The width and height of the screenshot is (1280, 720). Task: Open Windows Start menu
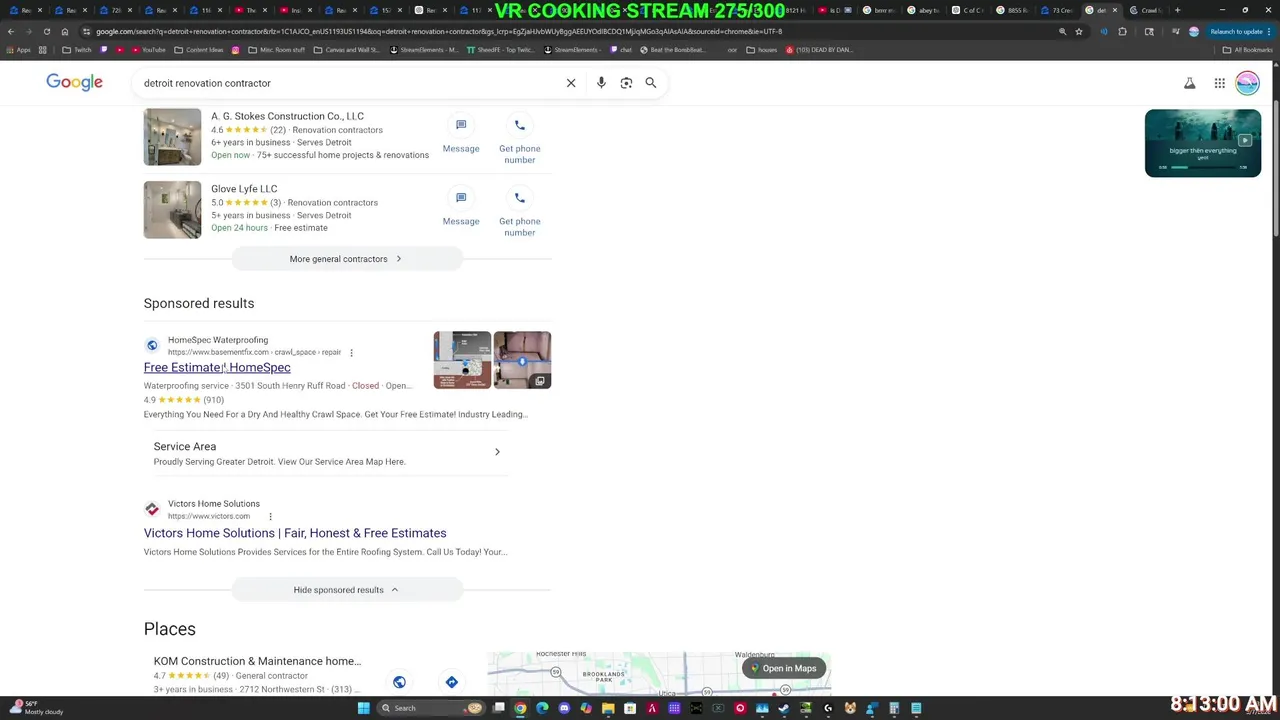(x=364, y=708)
